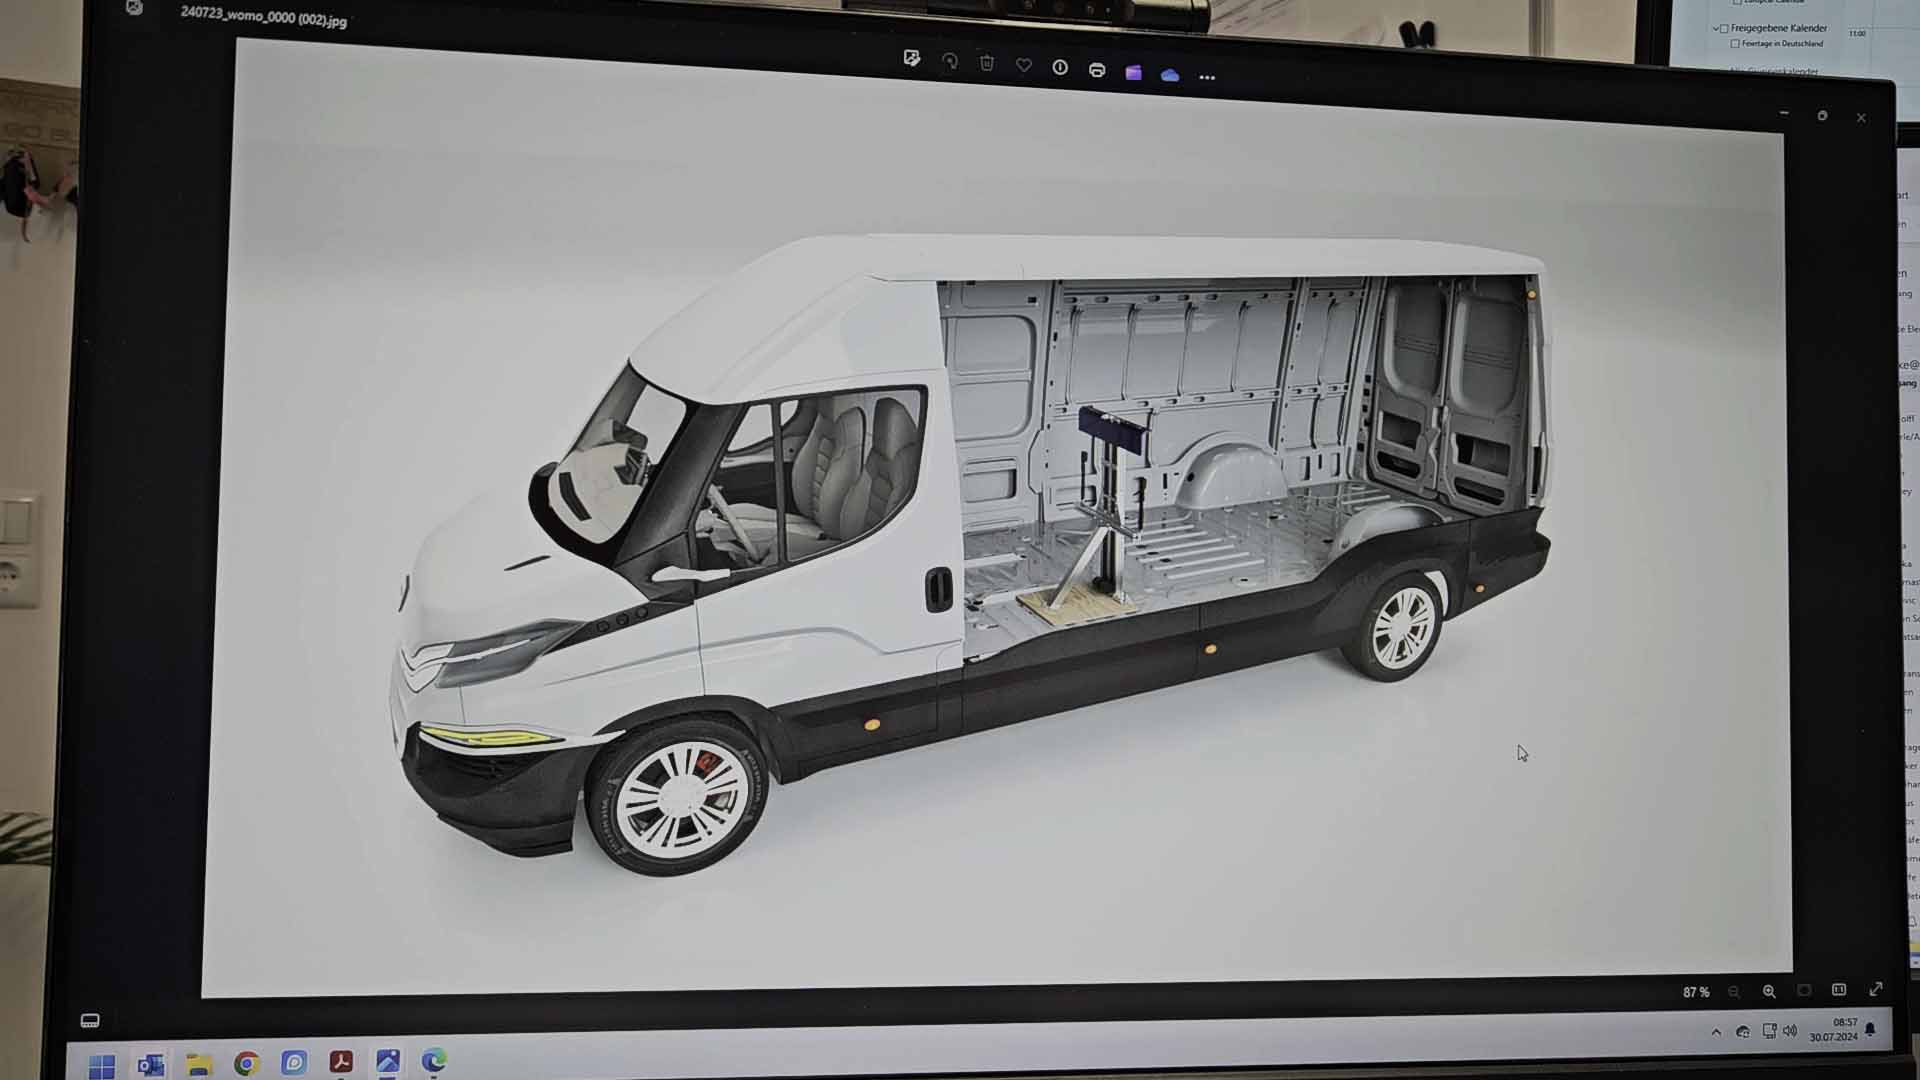The height and width of the screenshot is (1080, 1920).
Task: Zoom out with the minus magnifier icon
Action: 1734,991
